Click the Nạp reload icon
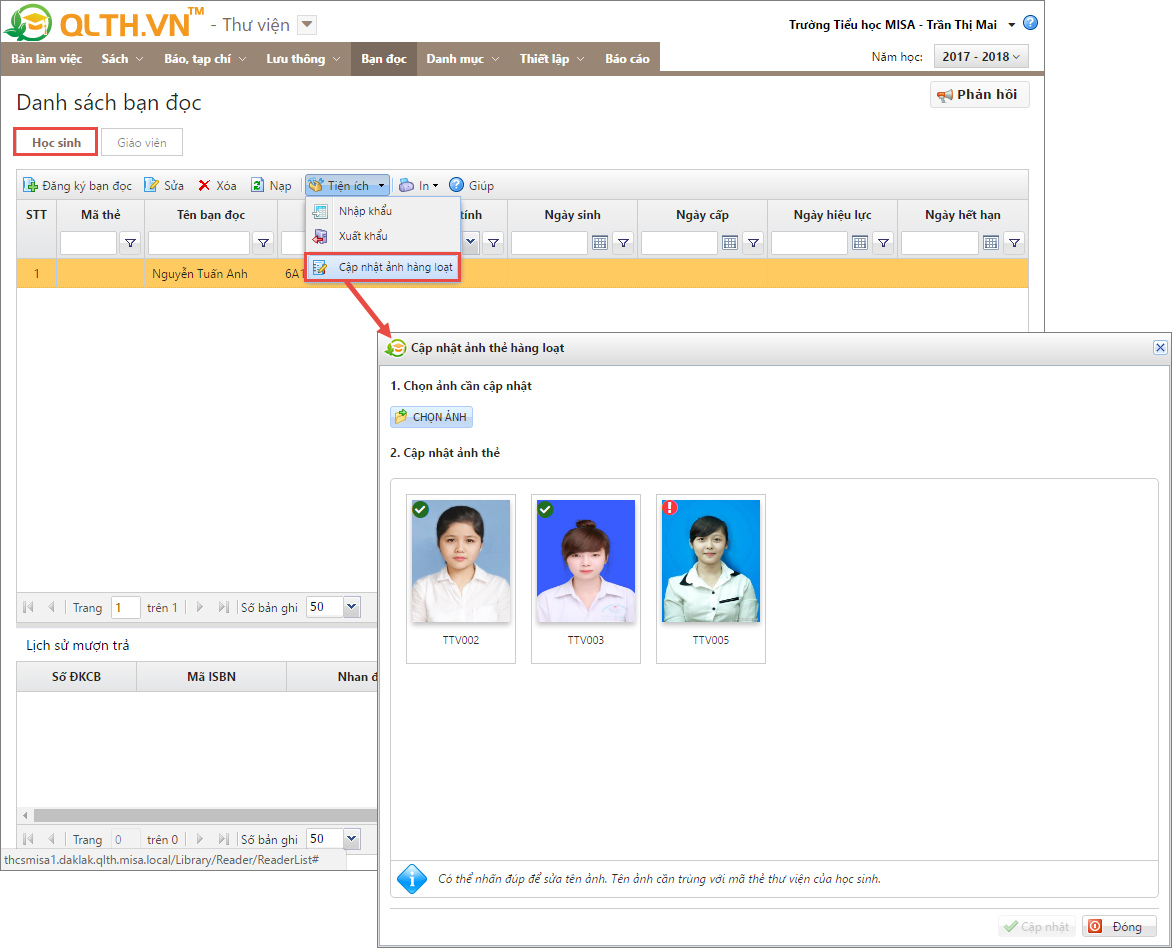The width and height of the screenshot is (1174, 950). 258,185
